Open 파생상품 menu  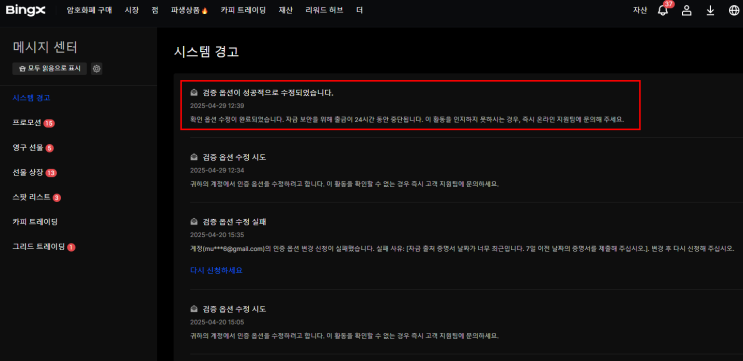point(190,10)
